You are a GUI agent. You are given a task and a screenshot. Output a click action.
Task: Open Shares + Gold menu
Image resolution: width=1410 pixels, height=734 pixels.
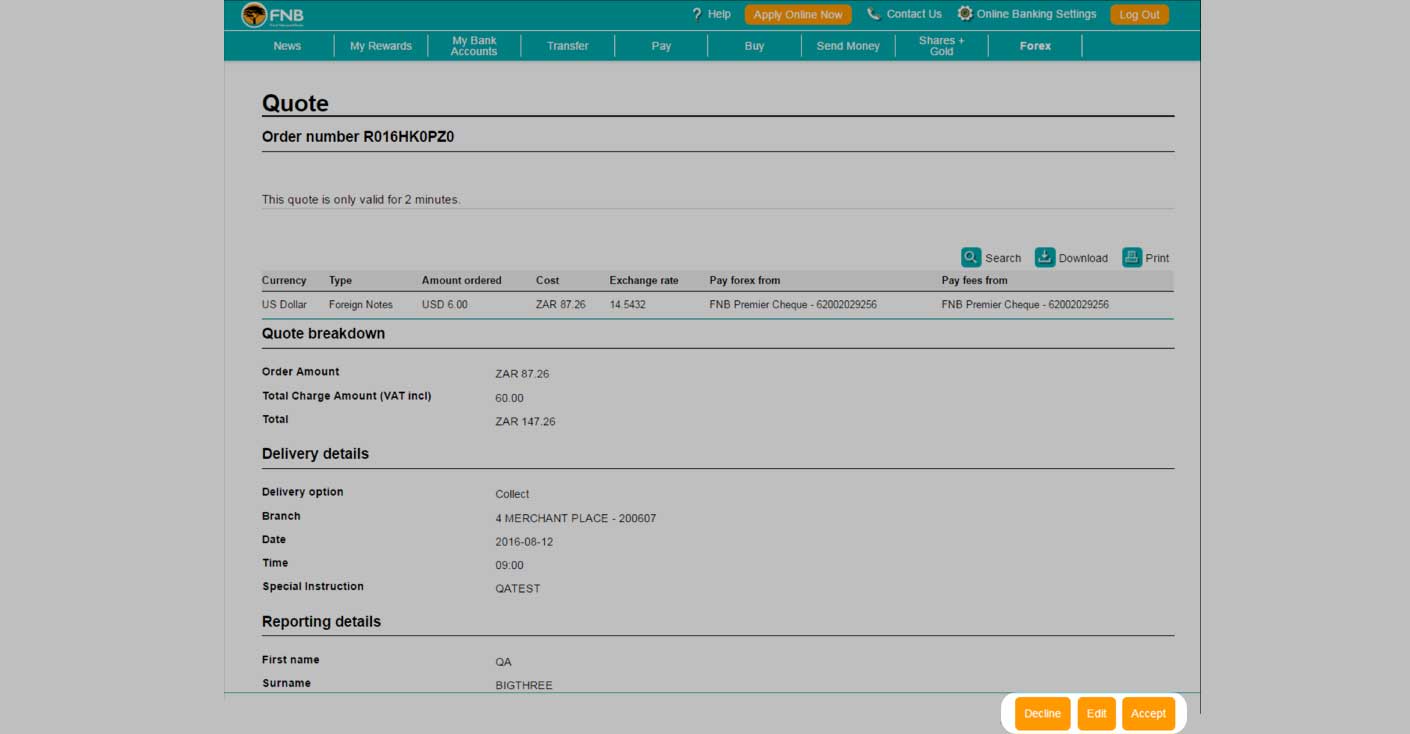coord(942,46)
